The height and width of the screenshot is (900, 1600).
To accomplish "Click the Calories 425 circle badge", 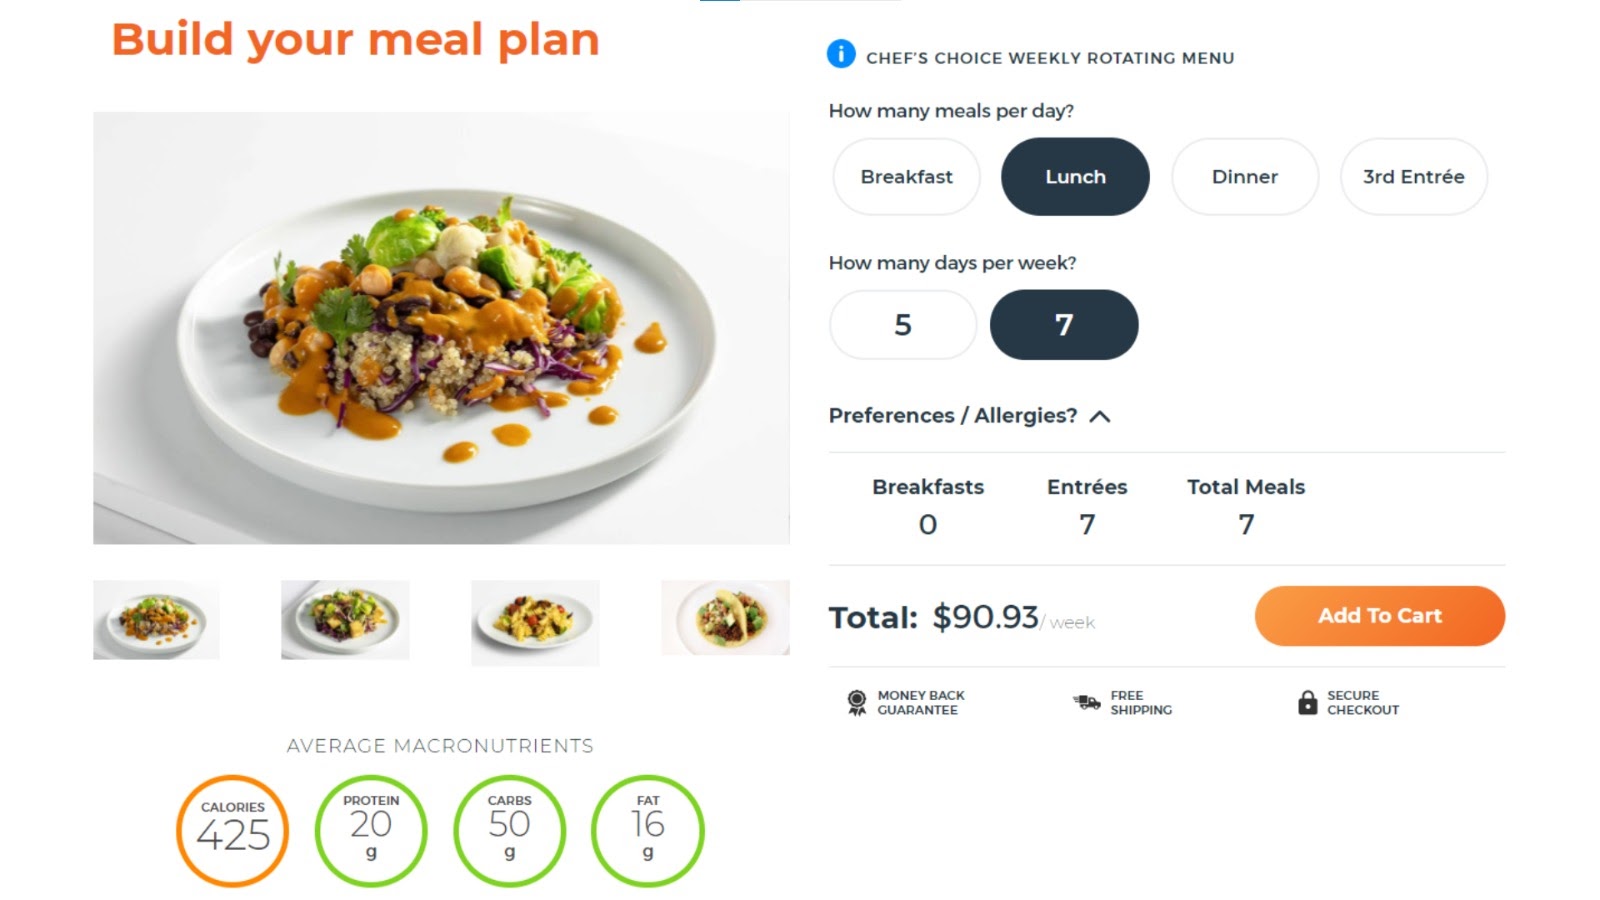I will point(233,831).
